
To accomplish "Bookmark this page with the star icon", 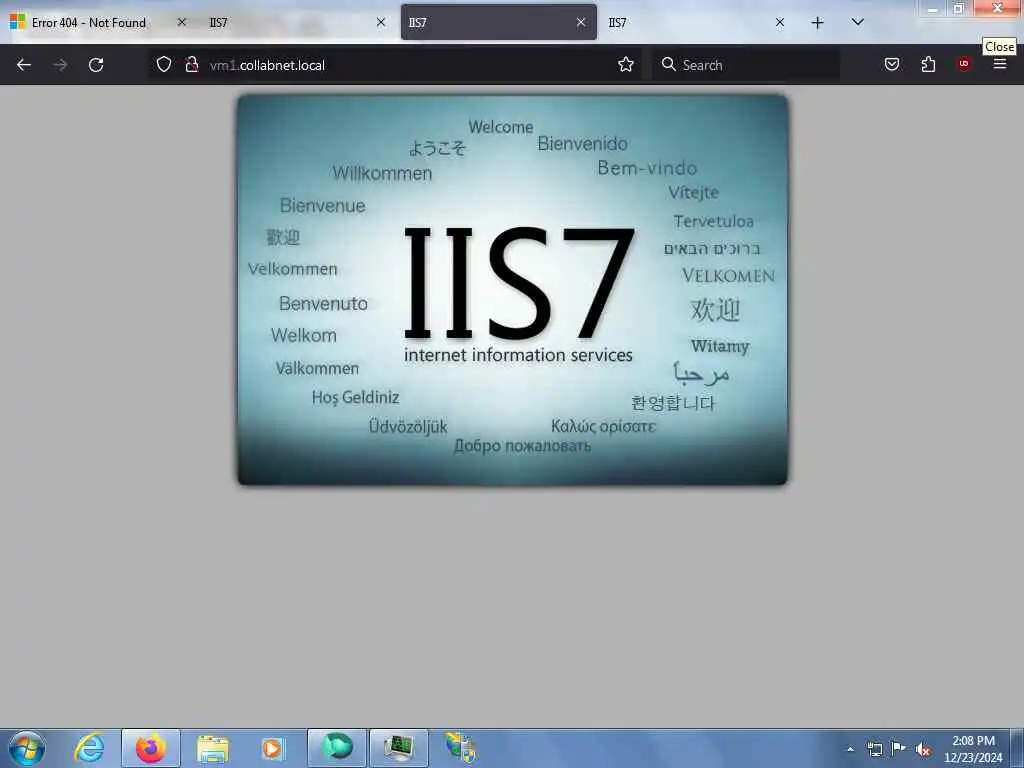I will pyautogui.click(x=626, y=64).
